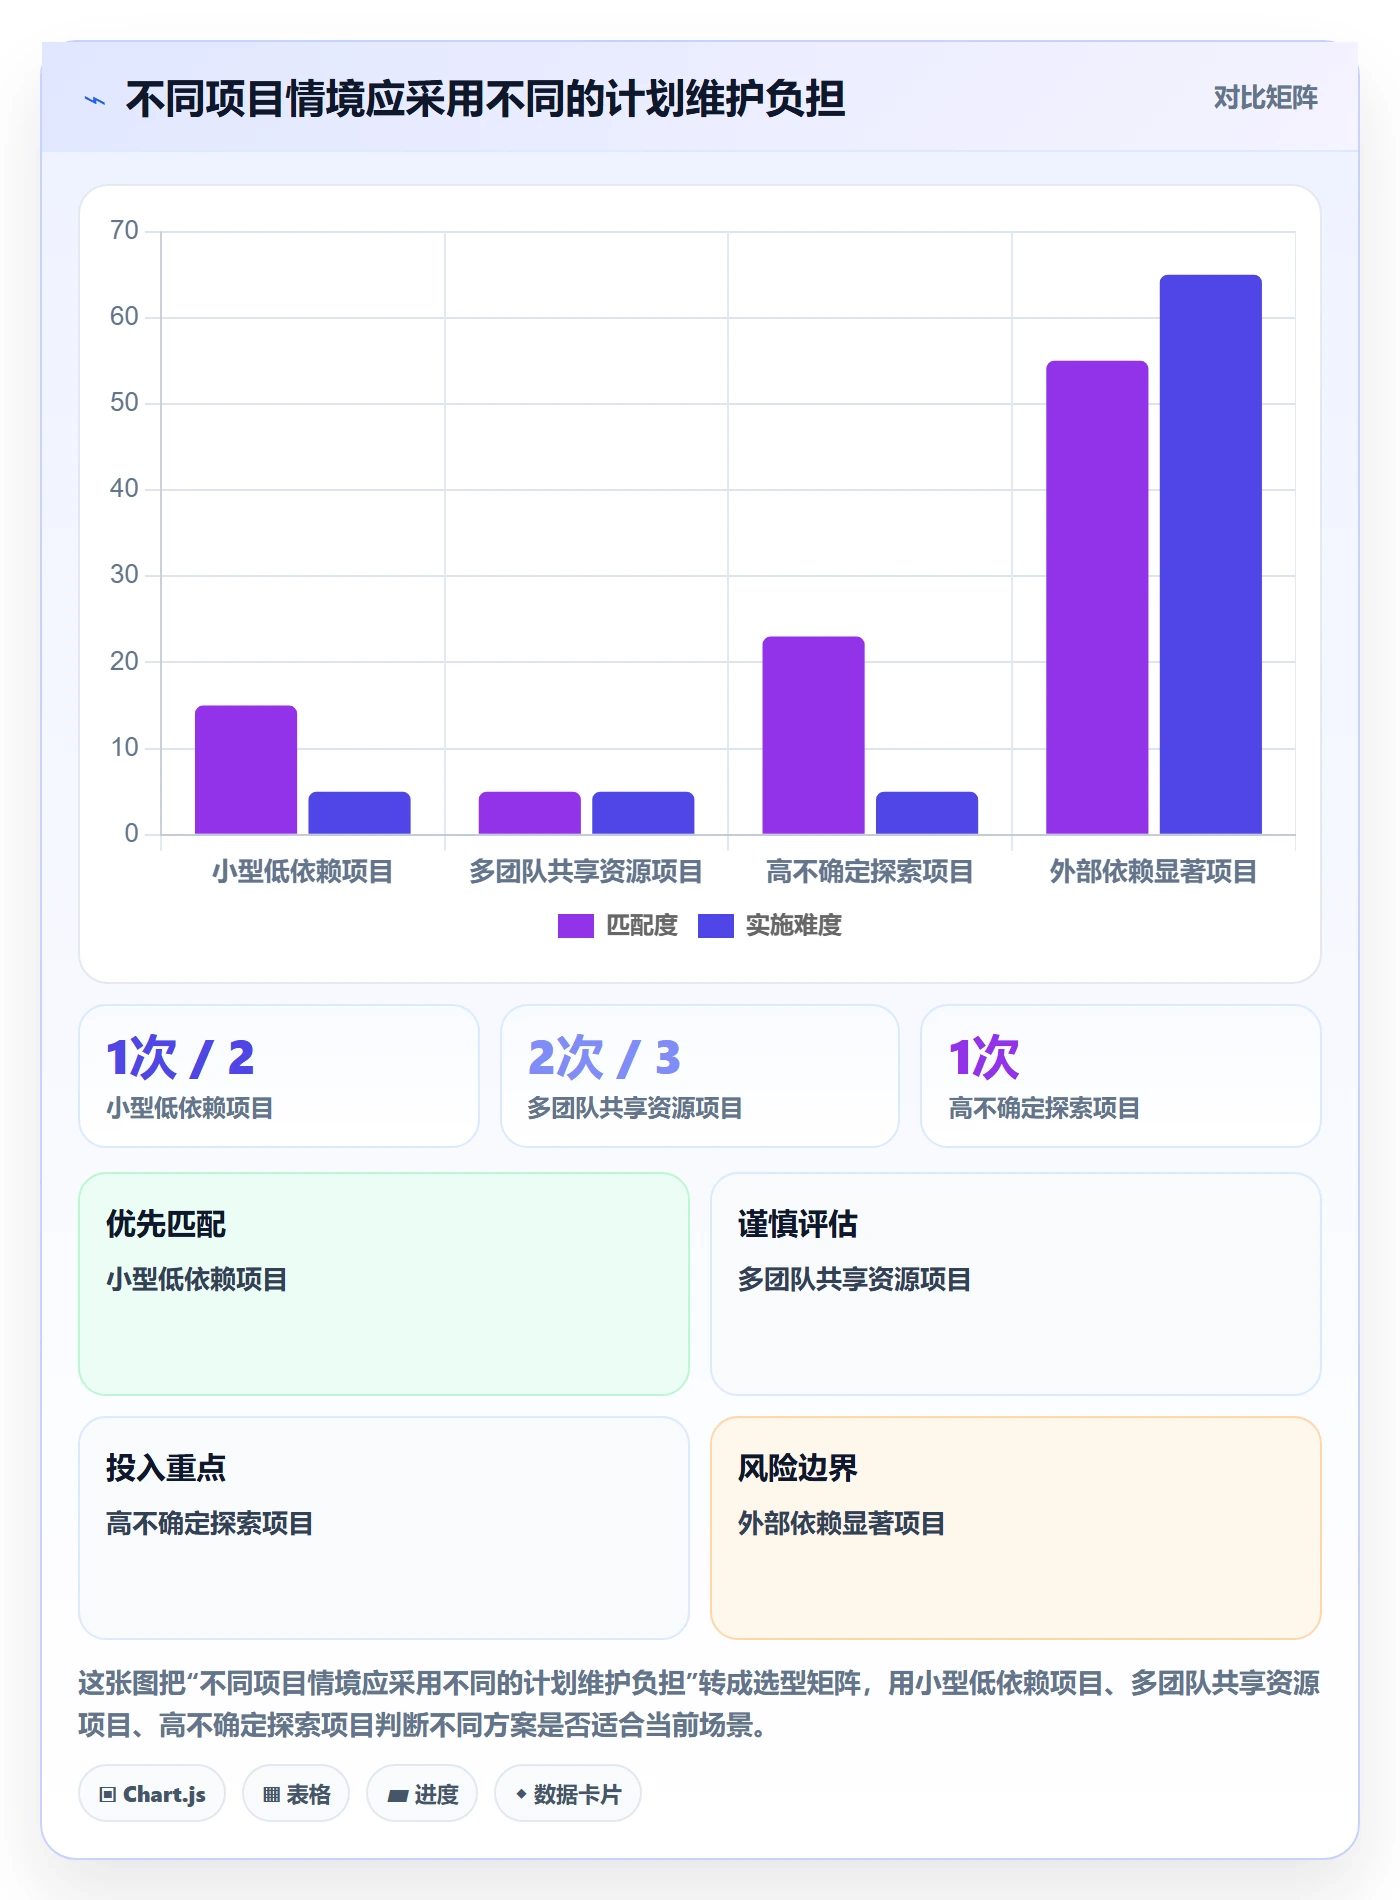
Task: Toggle the 匹配度 purple legend swatch
Action: tap(575, 926)
